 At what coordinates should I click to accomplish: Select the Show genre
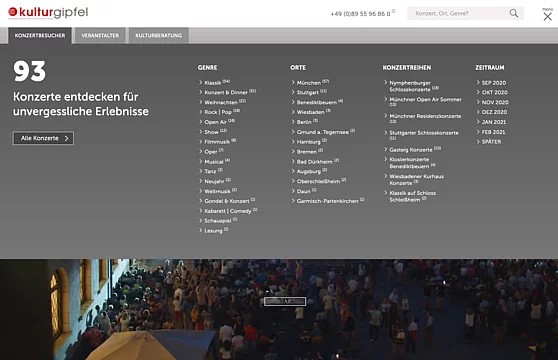[x=213, y=132]
